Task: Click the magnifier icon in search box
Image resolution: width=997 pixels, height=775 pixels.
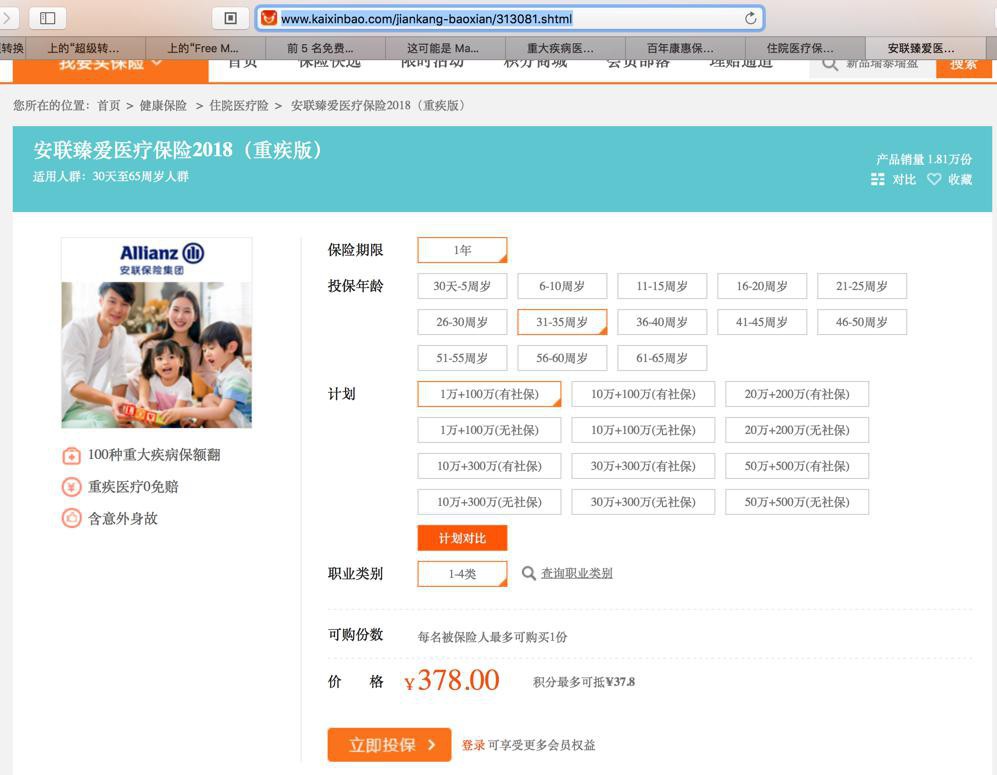Action: point(829,64)
